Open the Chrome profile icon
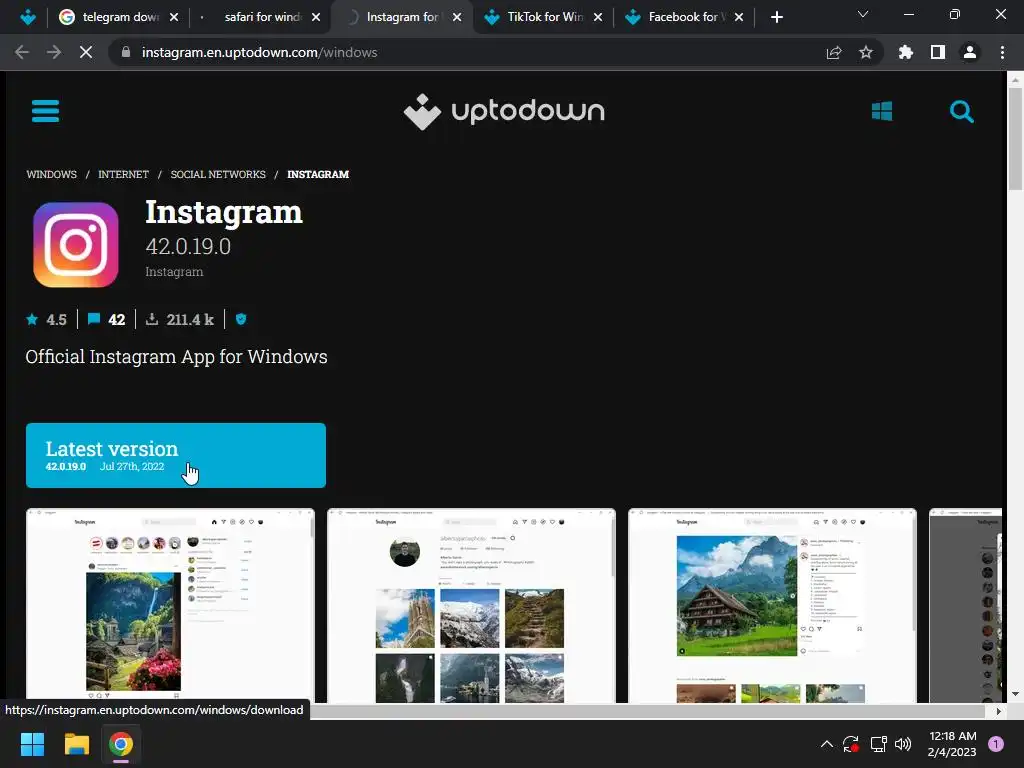Viewport: 1024px width, 768px height. 970,52
